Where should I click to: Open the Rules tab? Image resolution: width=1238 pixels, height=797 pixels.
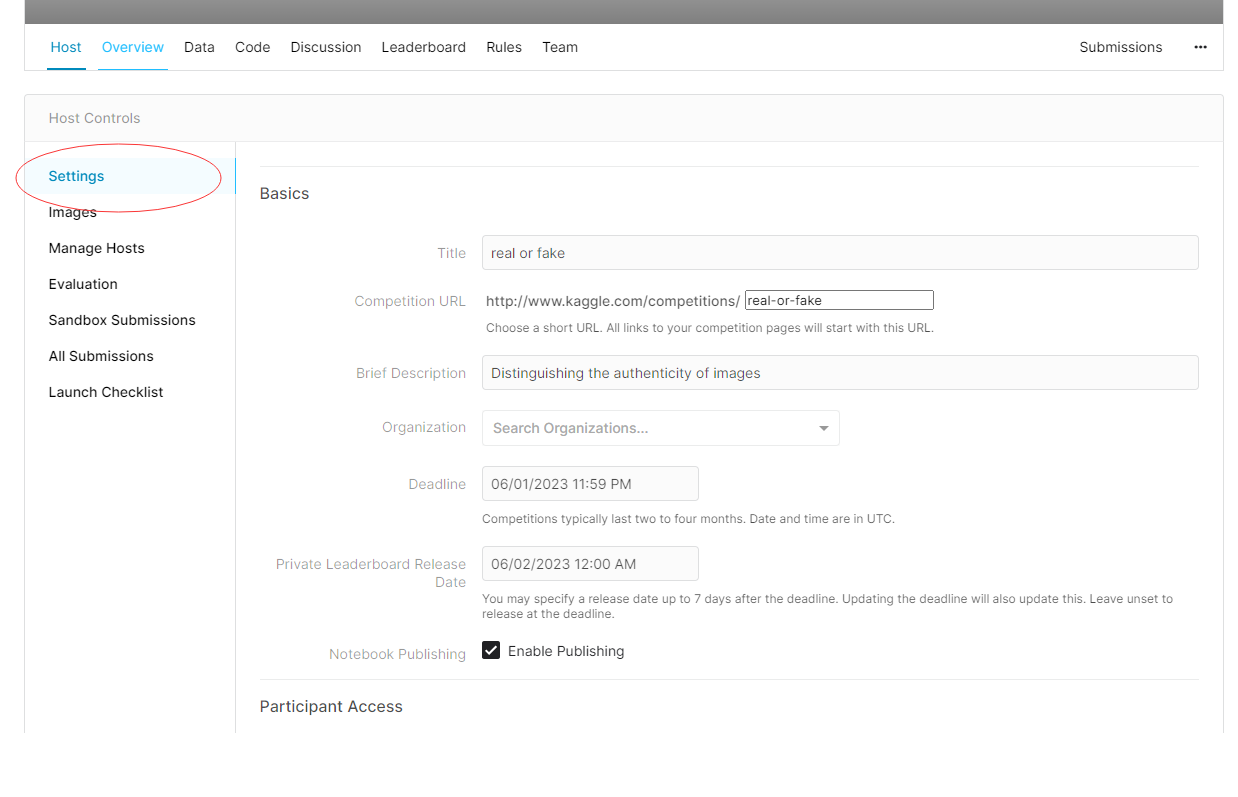504,47
